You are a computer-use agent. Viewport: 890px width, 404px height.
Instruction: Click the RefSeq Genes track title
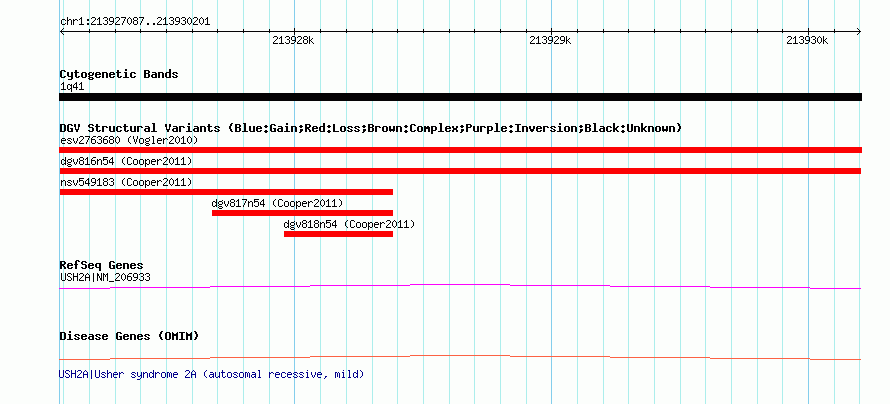[102, 266]
